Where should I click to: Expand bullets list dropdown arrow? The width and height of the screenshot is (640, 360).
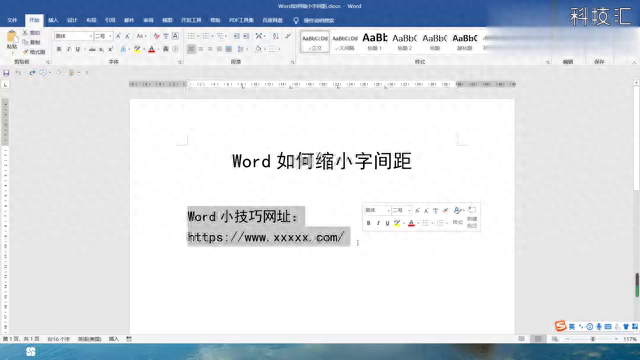[198, 36]
